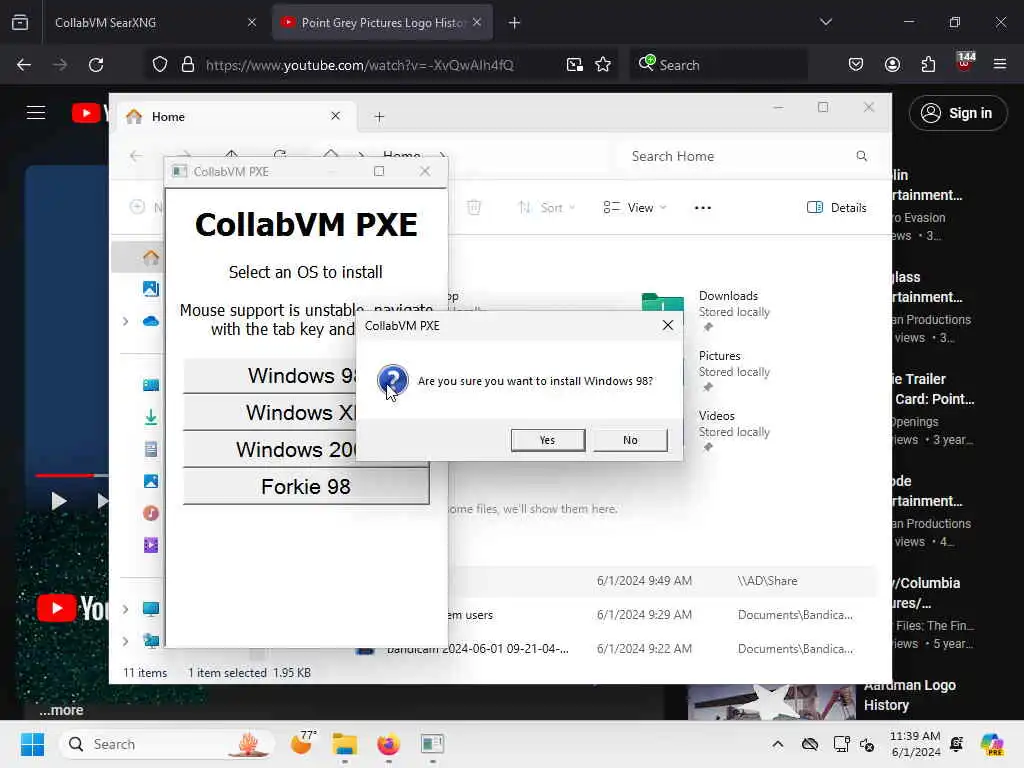The height and width of the screenshot is (768, 1024).
Task: Select the Home tab in File Explorer
Action: (235, 116)
